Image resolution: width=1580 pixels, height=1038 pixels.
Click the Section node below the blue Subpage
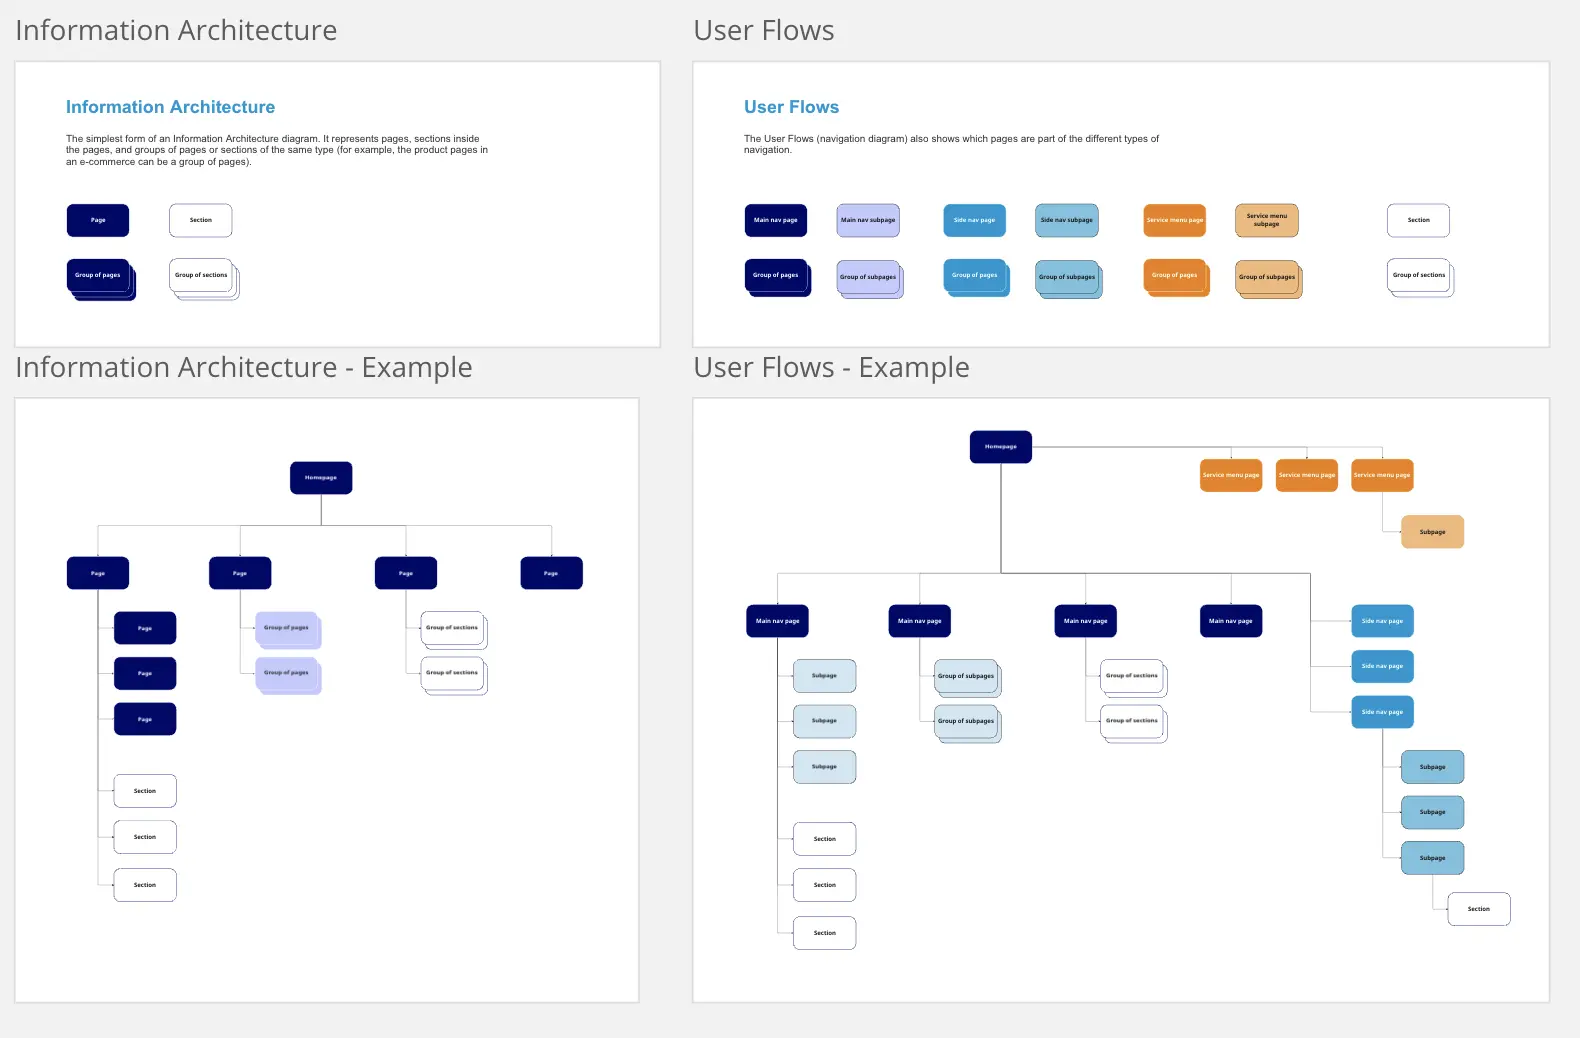click(x=1478, y=909)
